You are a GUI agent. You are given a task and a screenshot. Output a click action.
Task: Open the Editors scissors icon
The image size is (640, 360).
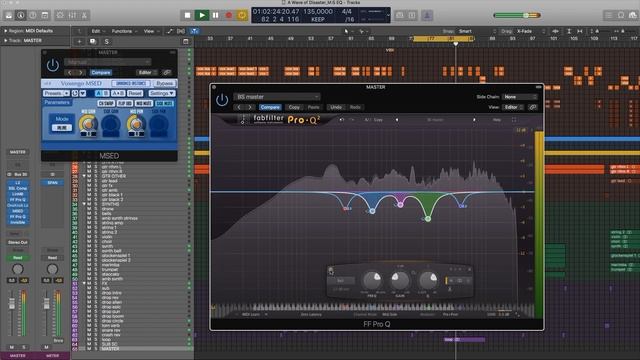tap(84, 16)
